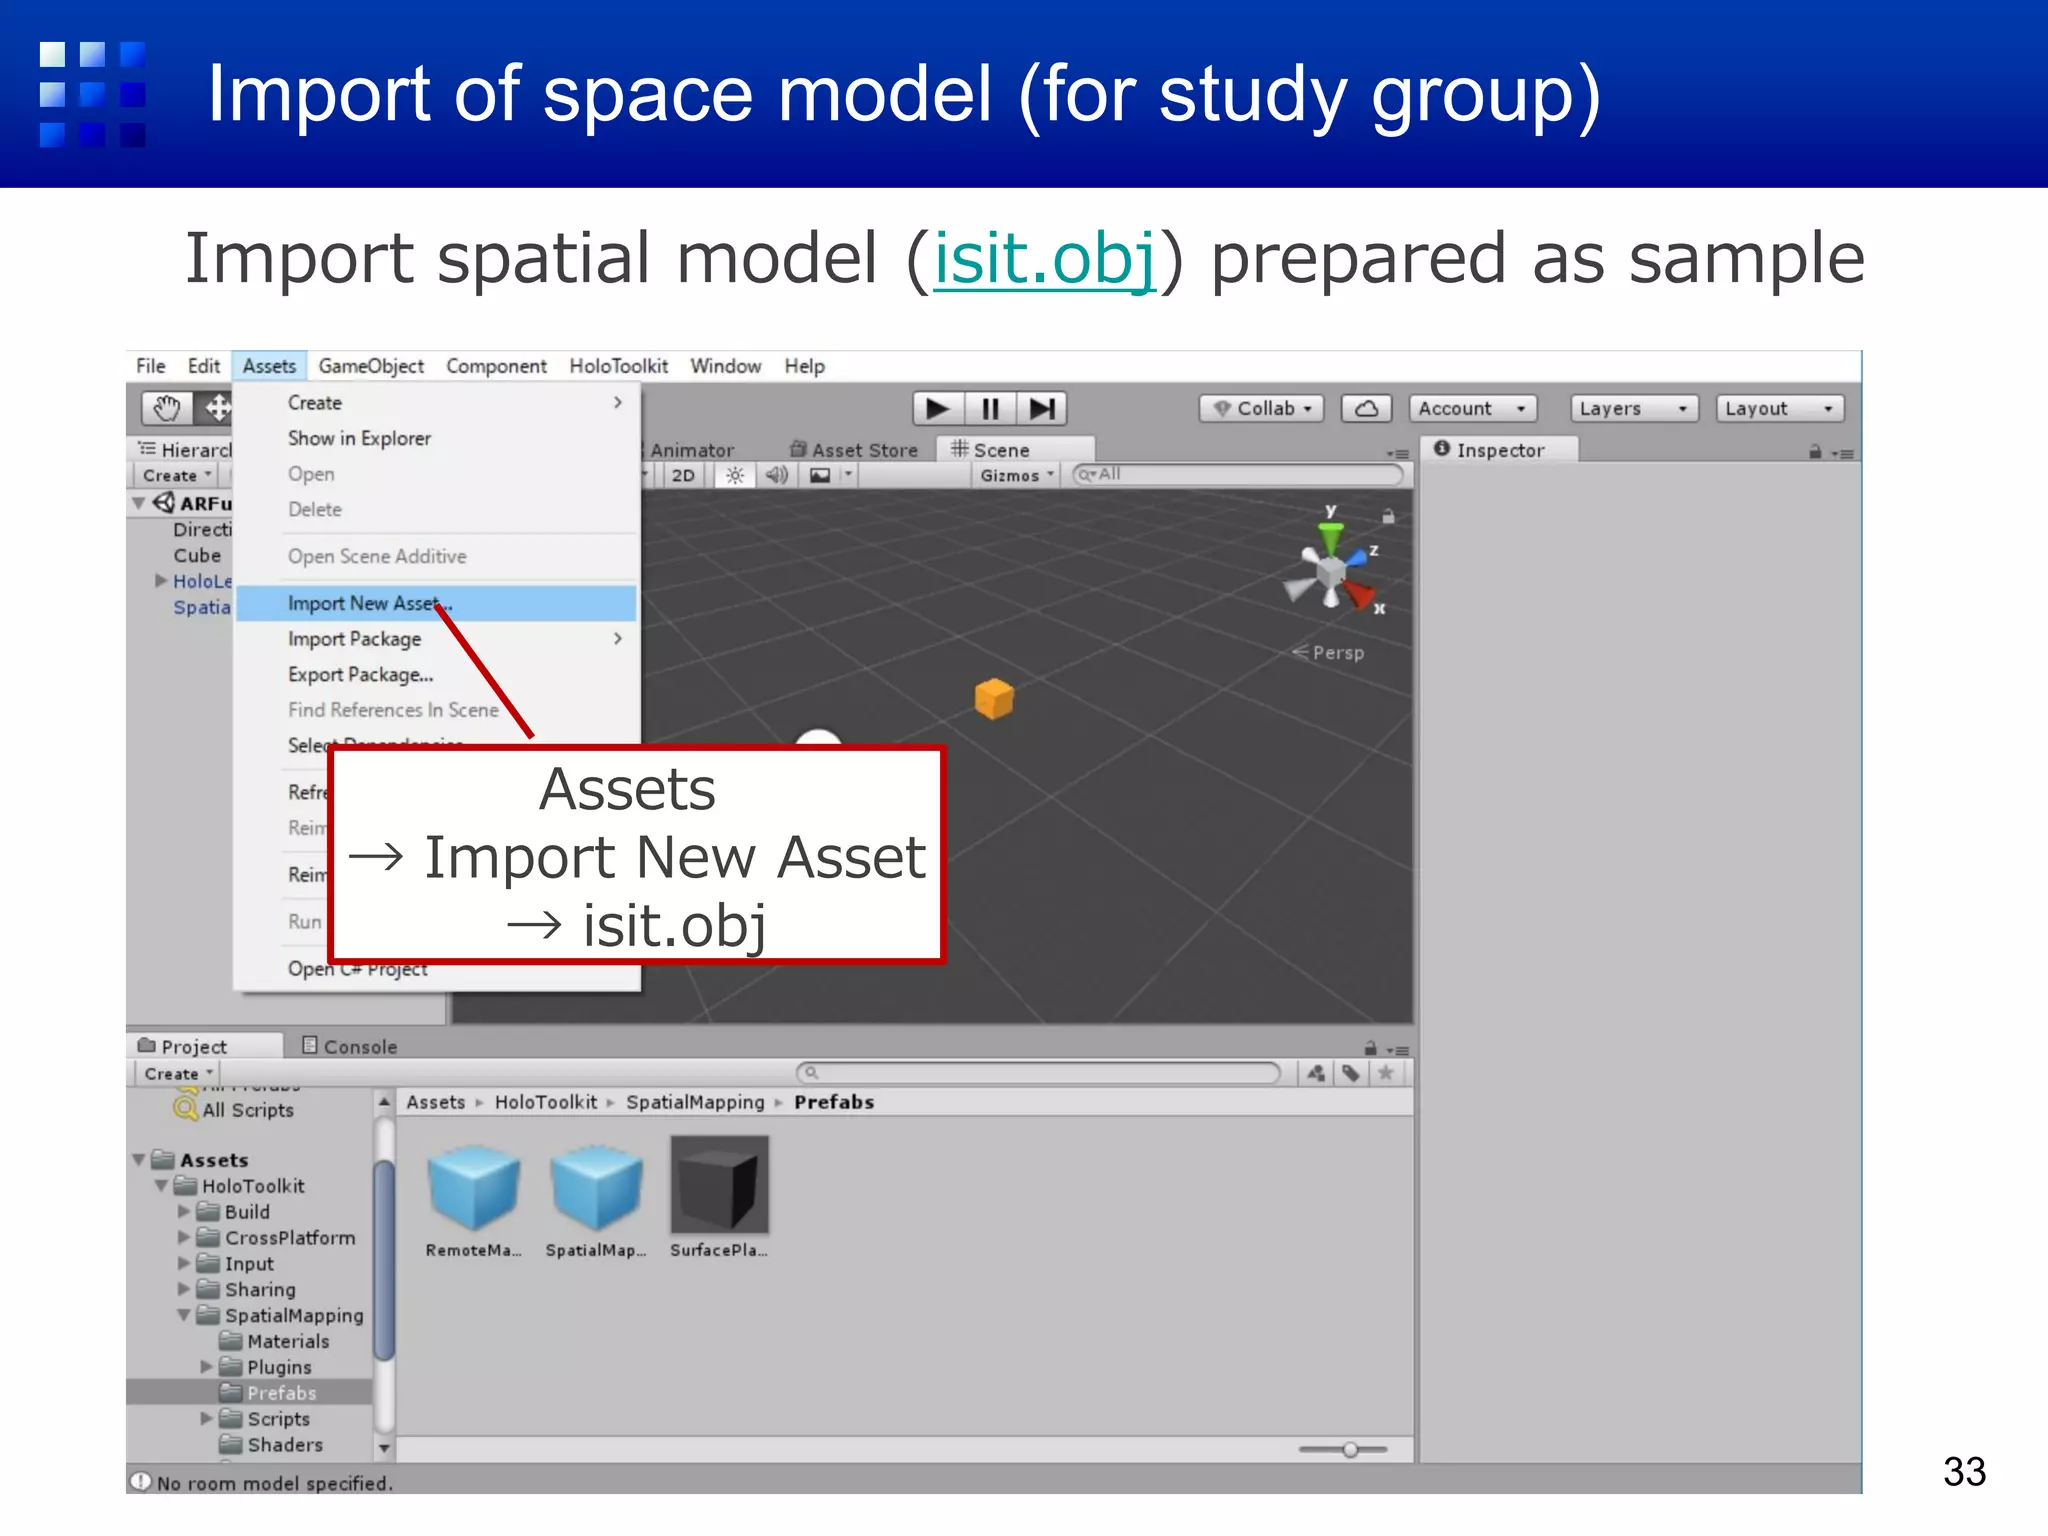Click the Scene search field
Image resolution: width=2048 pixels, height=1536 pixels.
(x=1238, y=474)
